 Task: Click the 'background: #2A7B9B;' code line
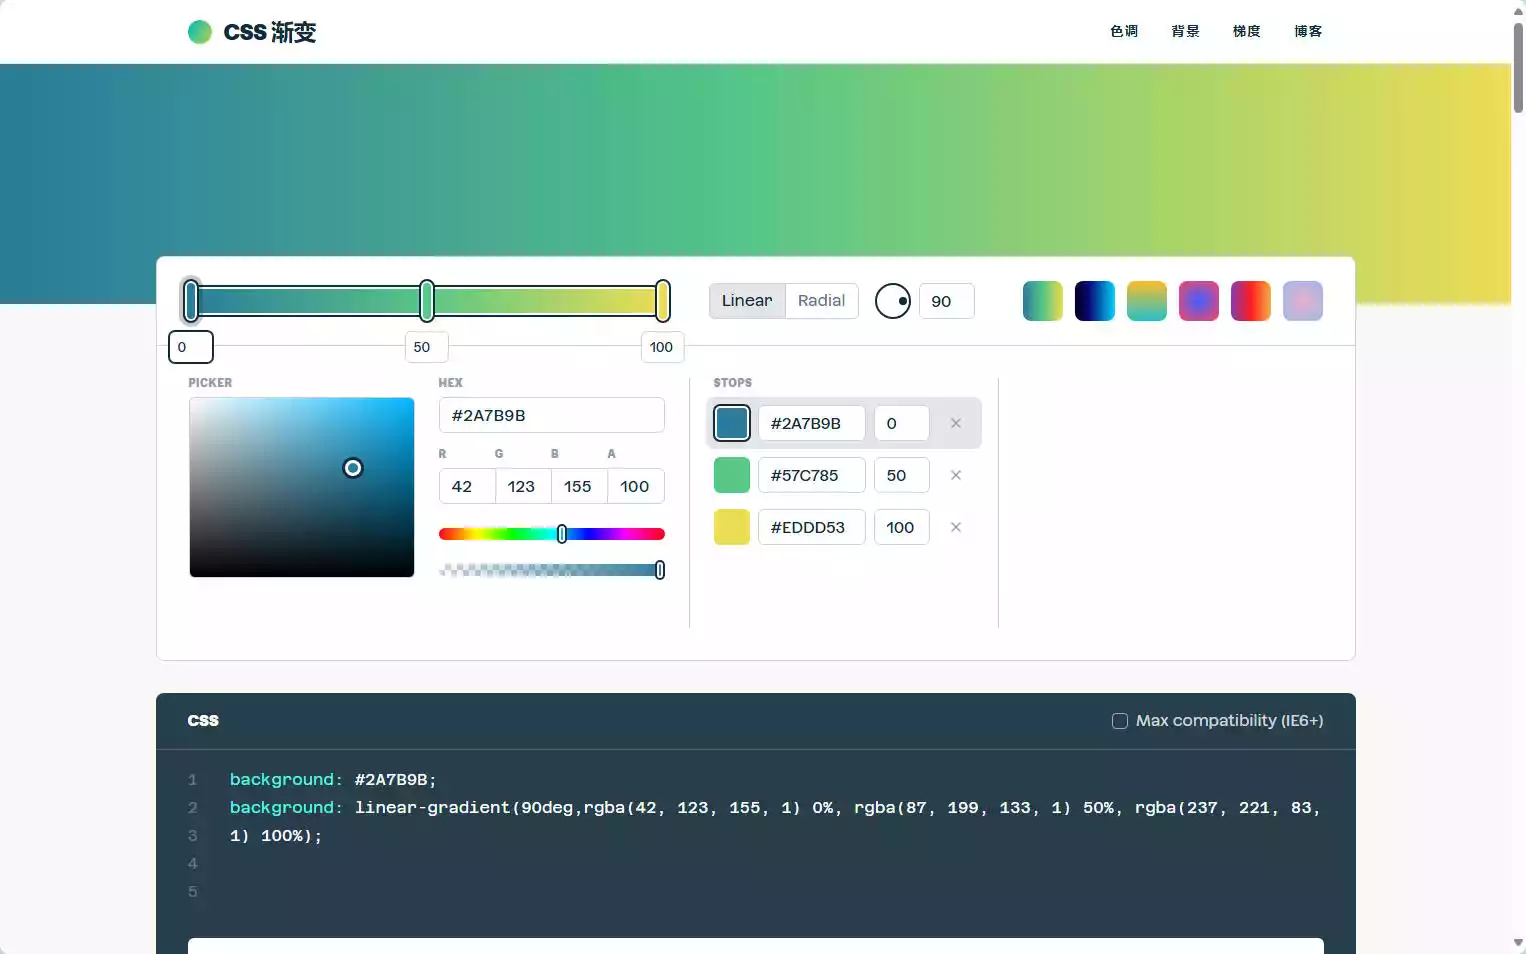333,779
